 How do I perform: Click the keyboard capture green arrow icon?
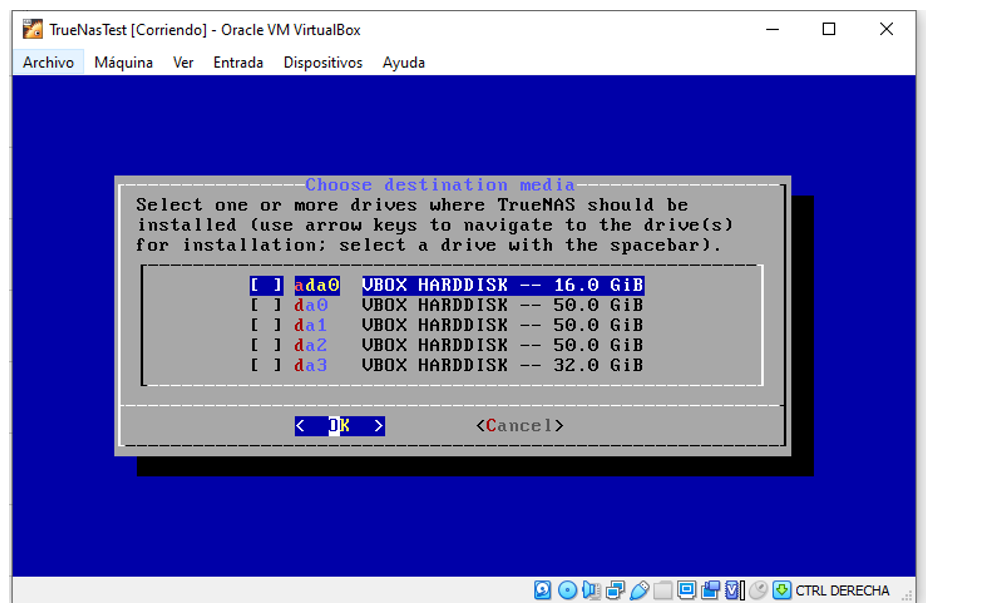pos(782,590)
